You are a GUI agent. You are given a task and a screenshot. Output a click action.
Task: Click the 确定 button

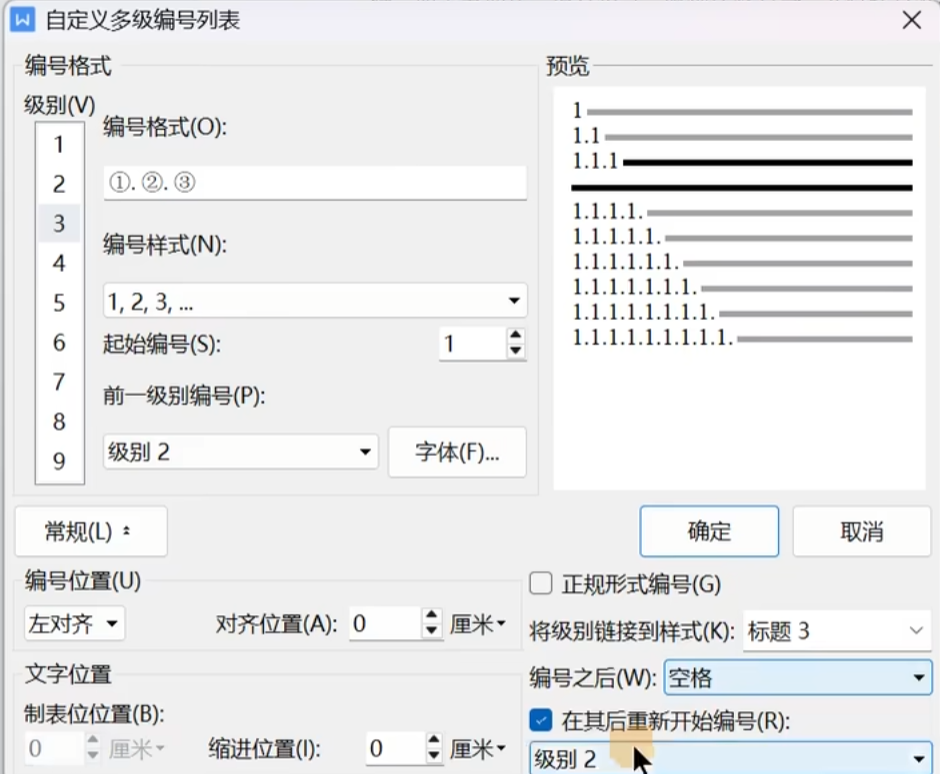(x=709, y=531)
